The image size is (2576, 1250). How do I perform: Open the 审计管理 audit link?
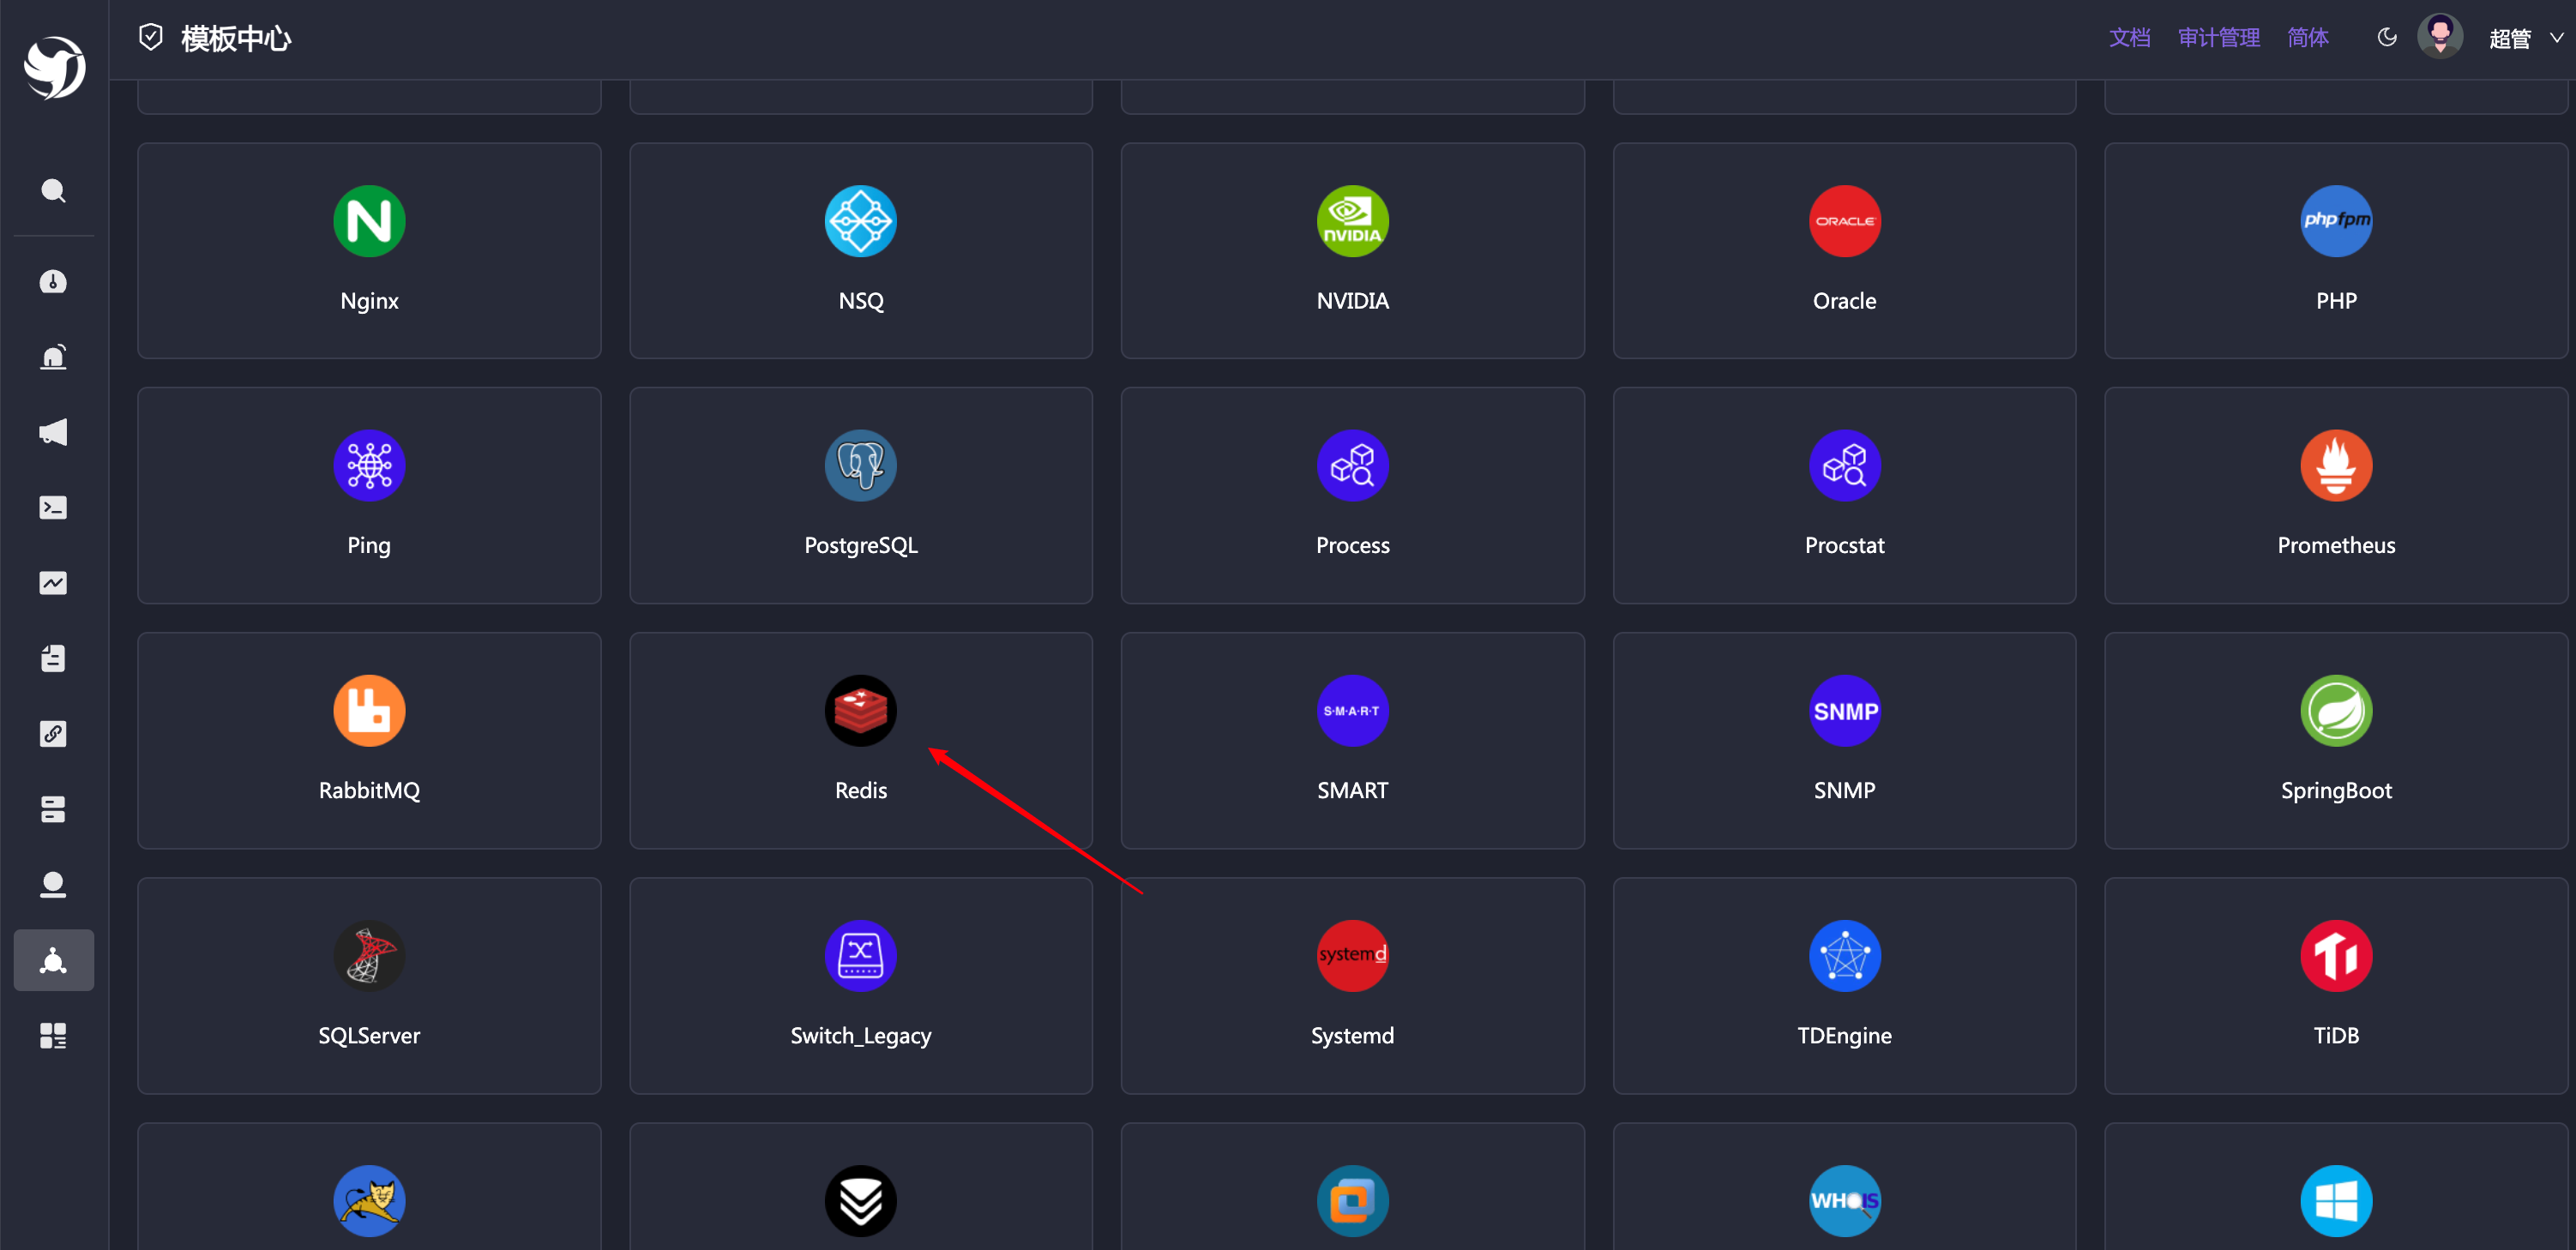(x=2218, y=38)
